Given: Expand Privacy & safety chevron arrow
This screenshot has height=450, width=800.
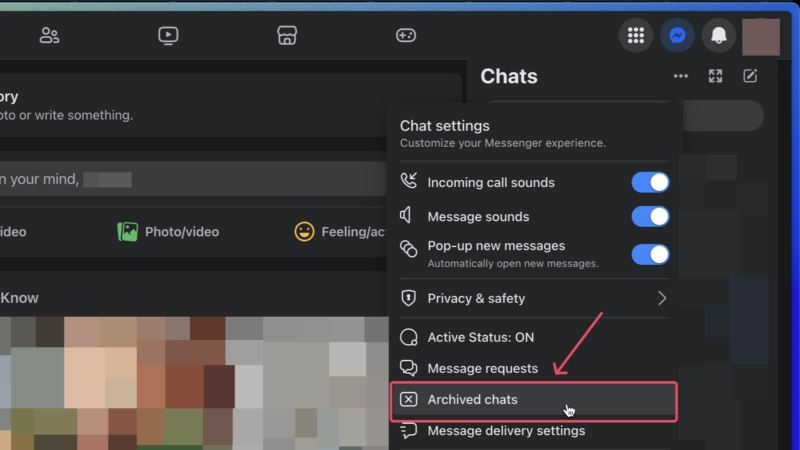Looking at the screenshot, I should tap(662, 298).
